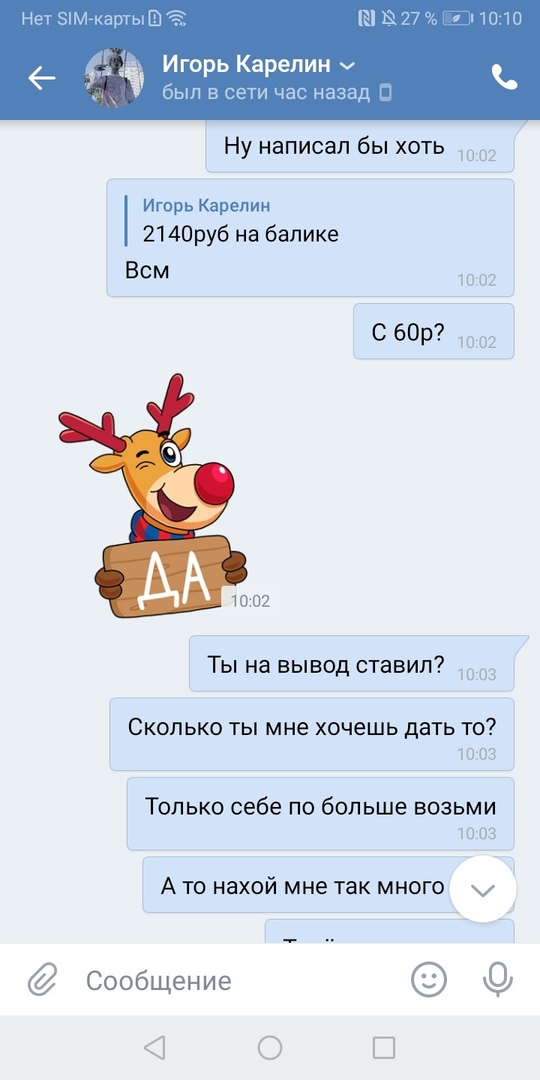Select message 'Сколько ты мне хочешь дать то?'
The image size is (540, 1080).
coord(312,734)
